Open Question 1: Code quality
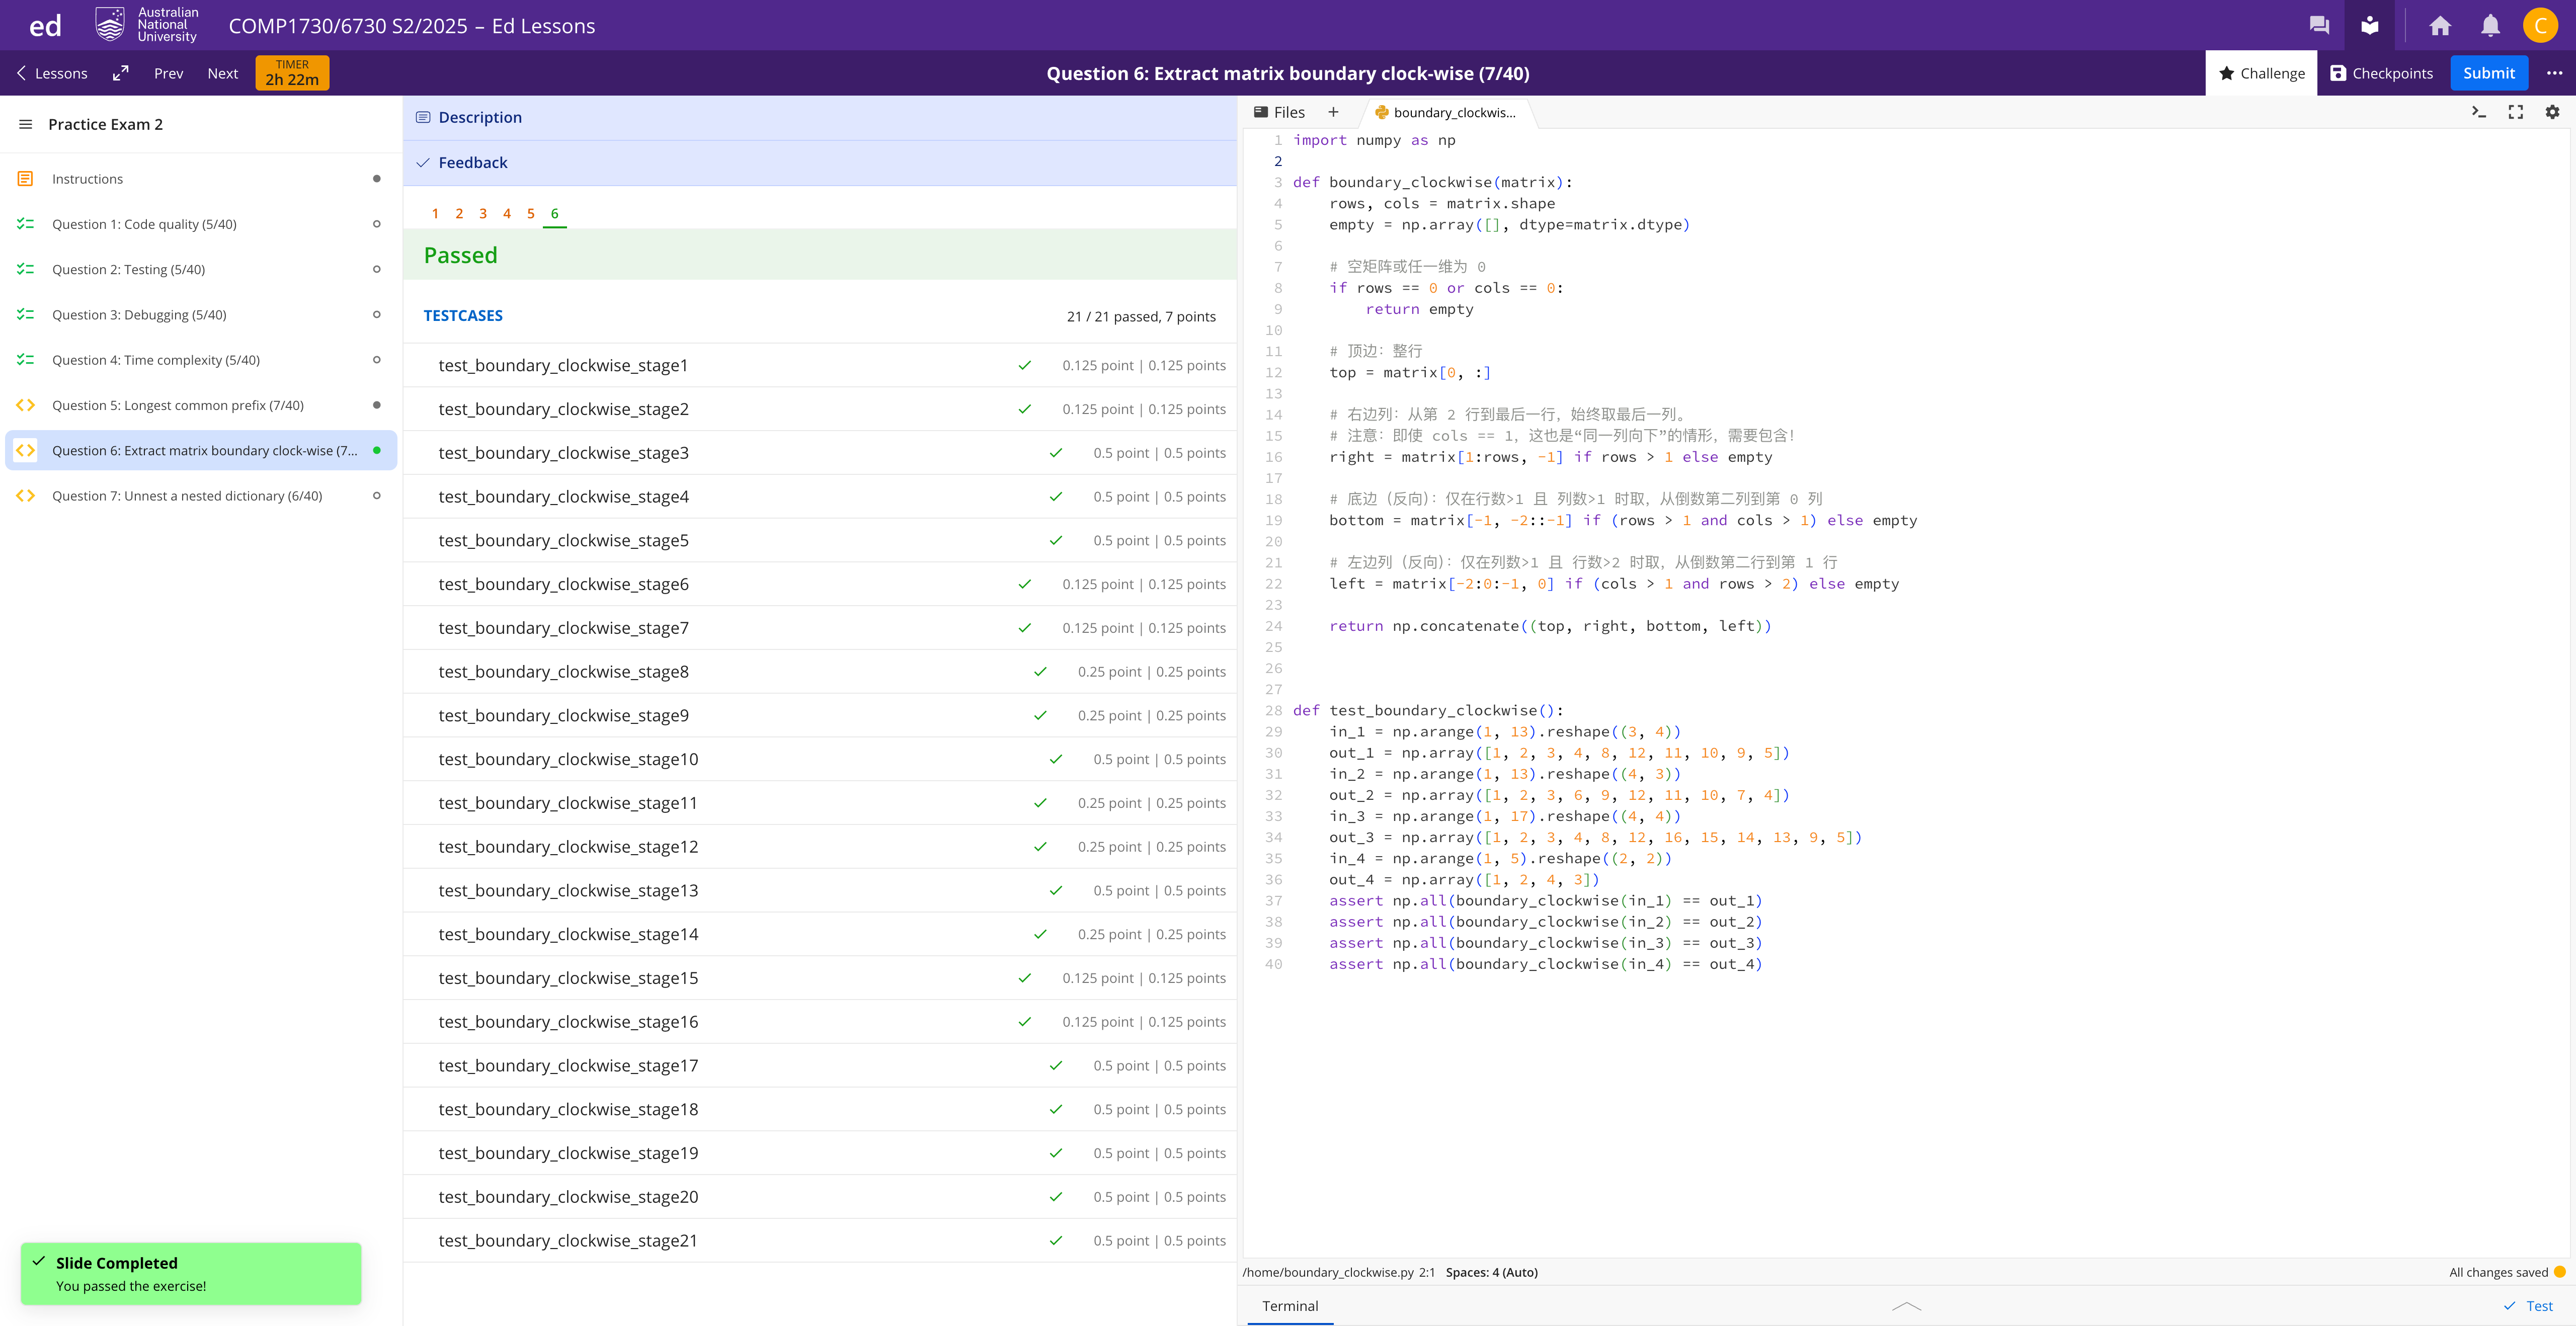2576x1326 pixels. [201, 224]
